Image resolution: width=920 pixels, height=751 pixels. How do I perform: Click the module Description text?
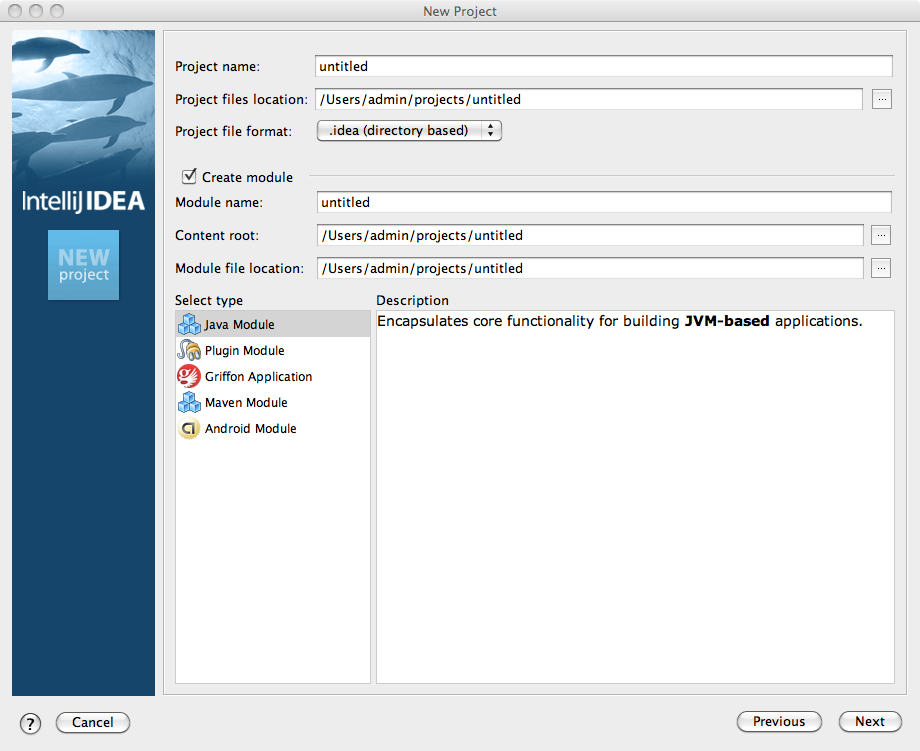coord(620,321)
